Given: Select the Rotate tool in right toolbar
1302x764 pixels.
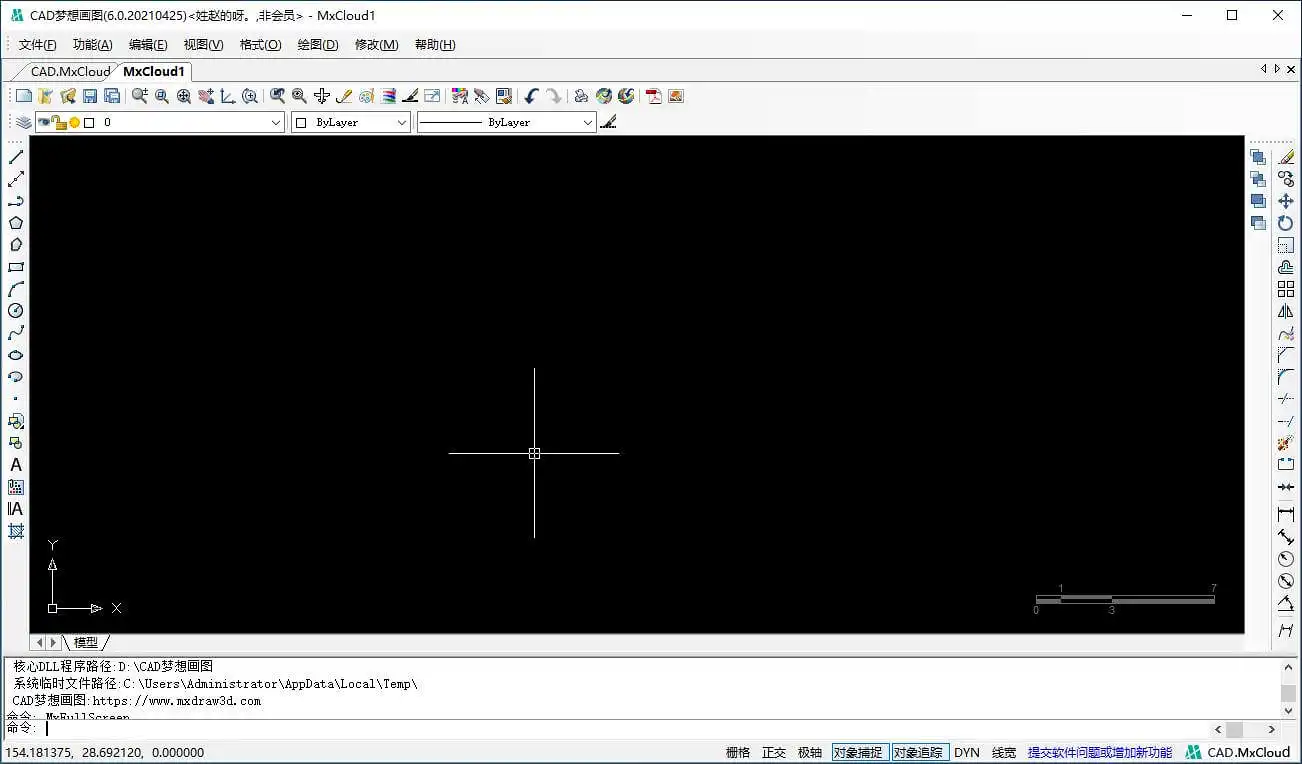Looking at the screenshot, I should 1286,223.
